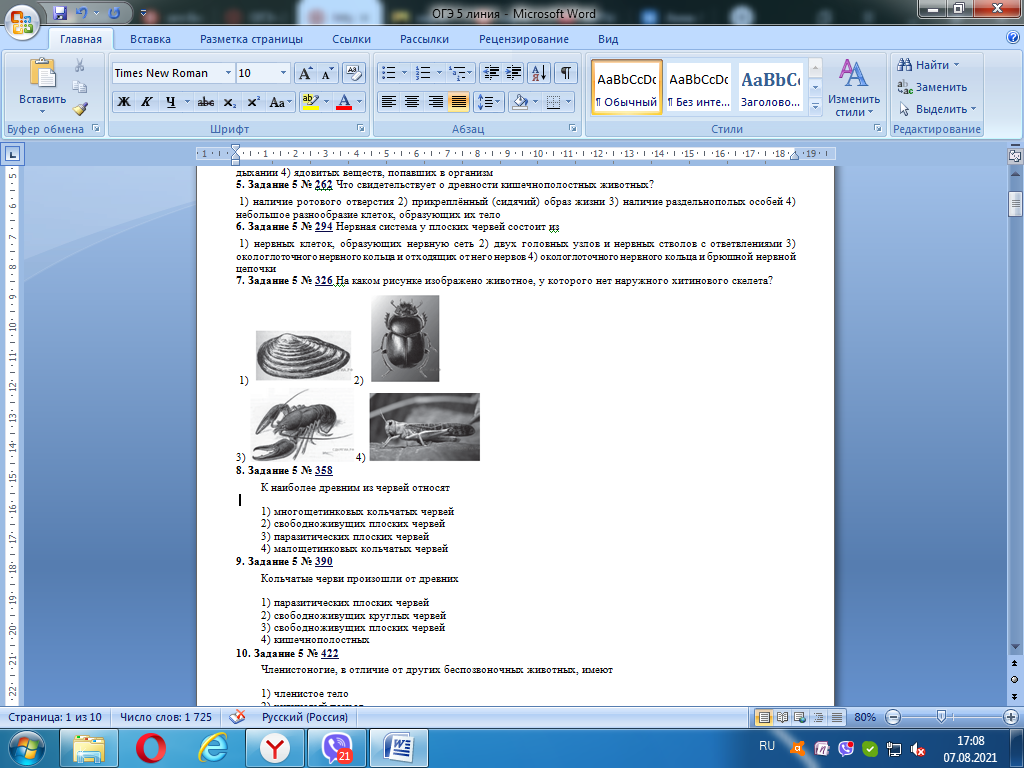The height and width of the screenshot is (768, 1024).
Task: Apply the Без интервала style
Action: (698, 88)
